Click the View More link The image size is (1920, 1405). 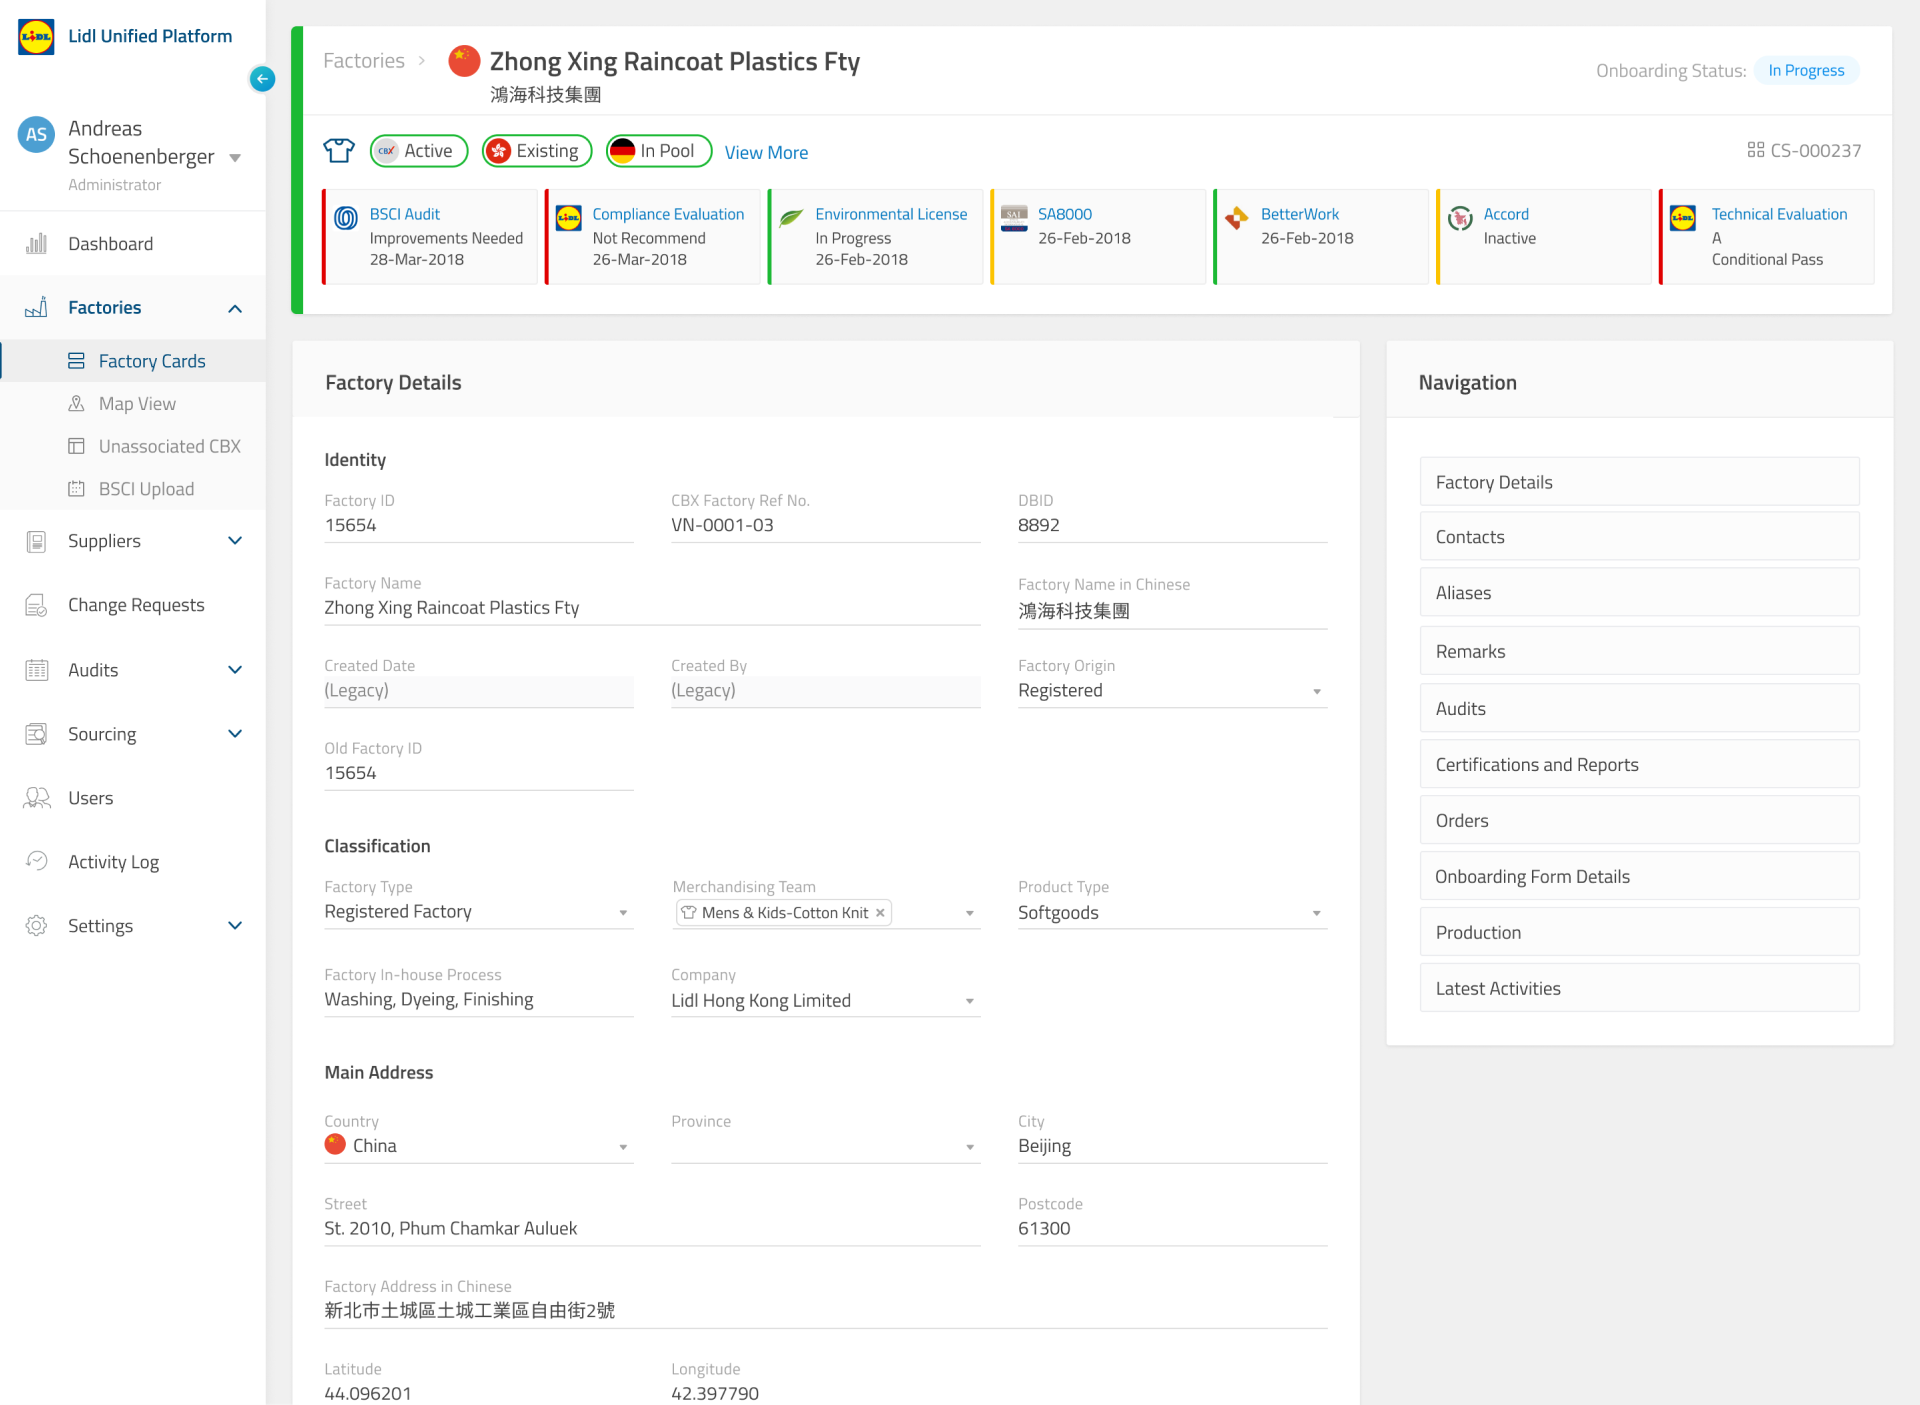pos(766,152)
